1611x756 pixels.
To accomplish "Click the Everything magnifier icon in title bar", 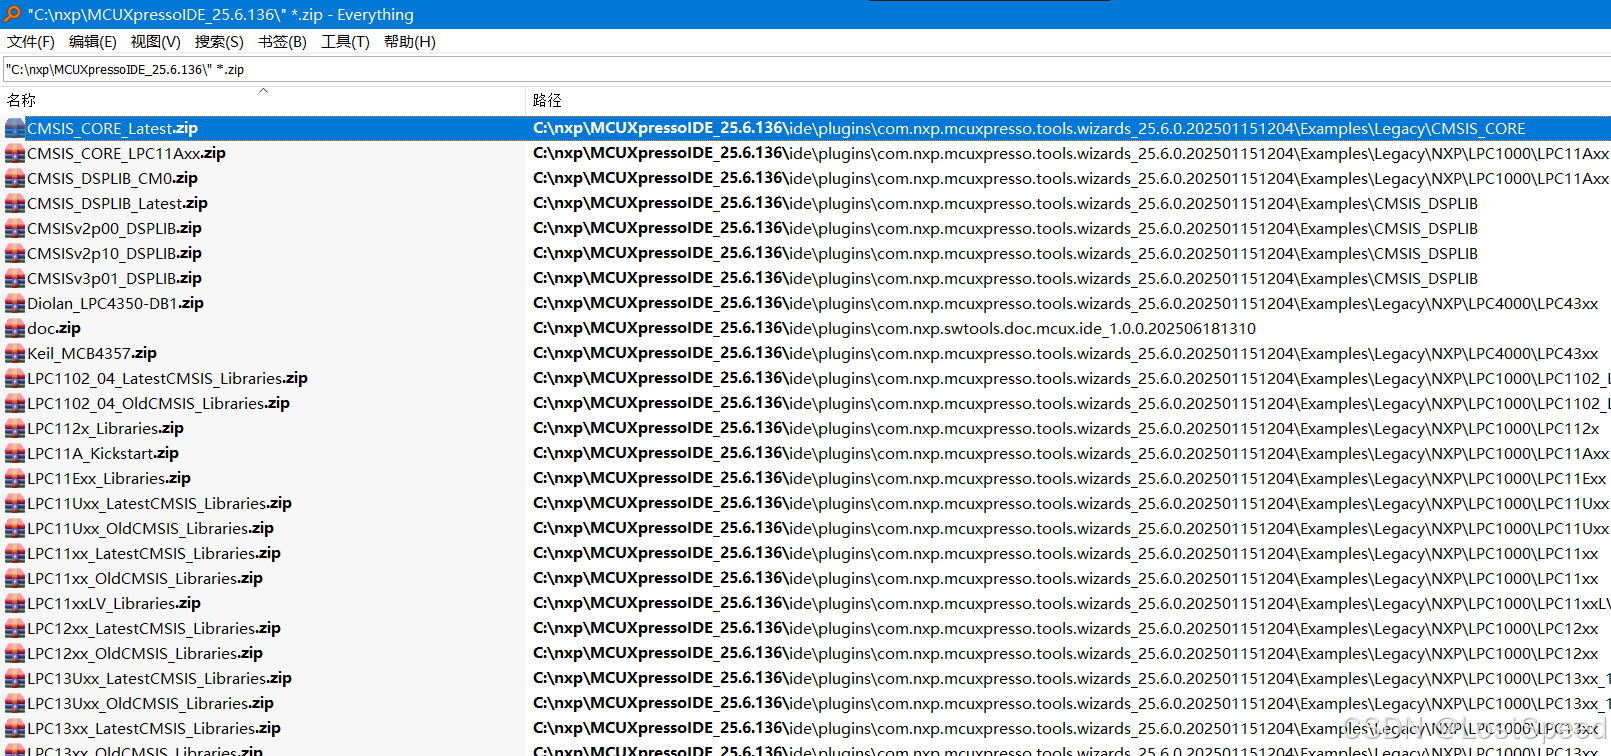I will coord(12,14).
